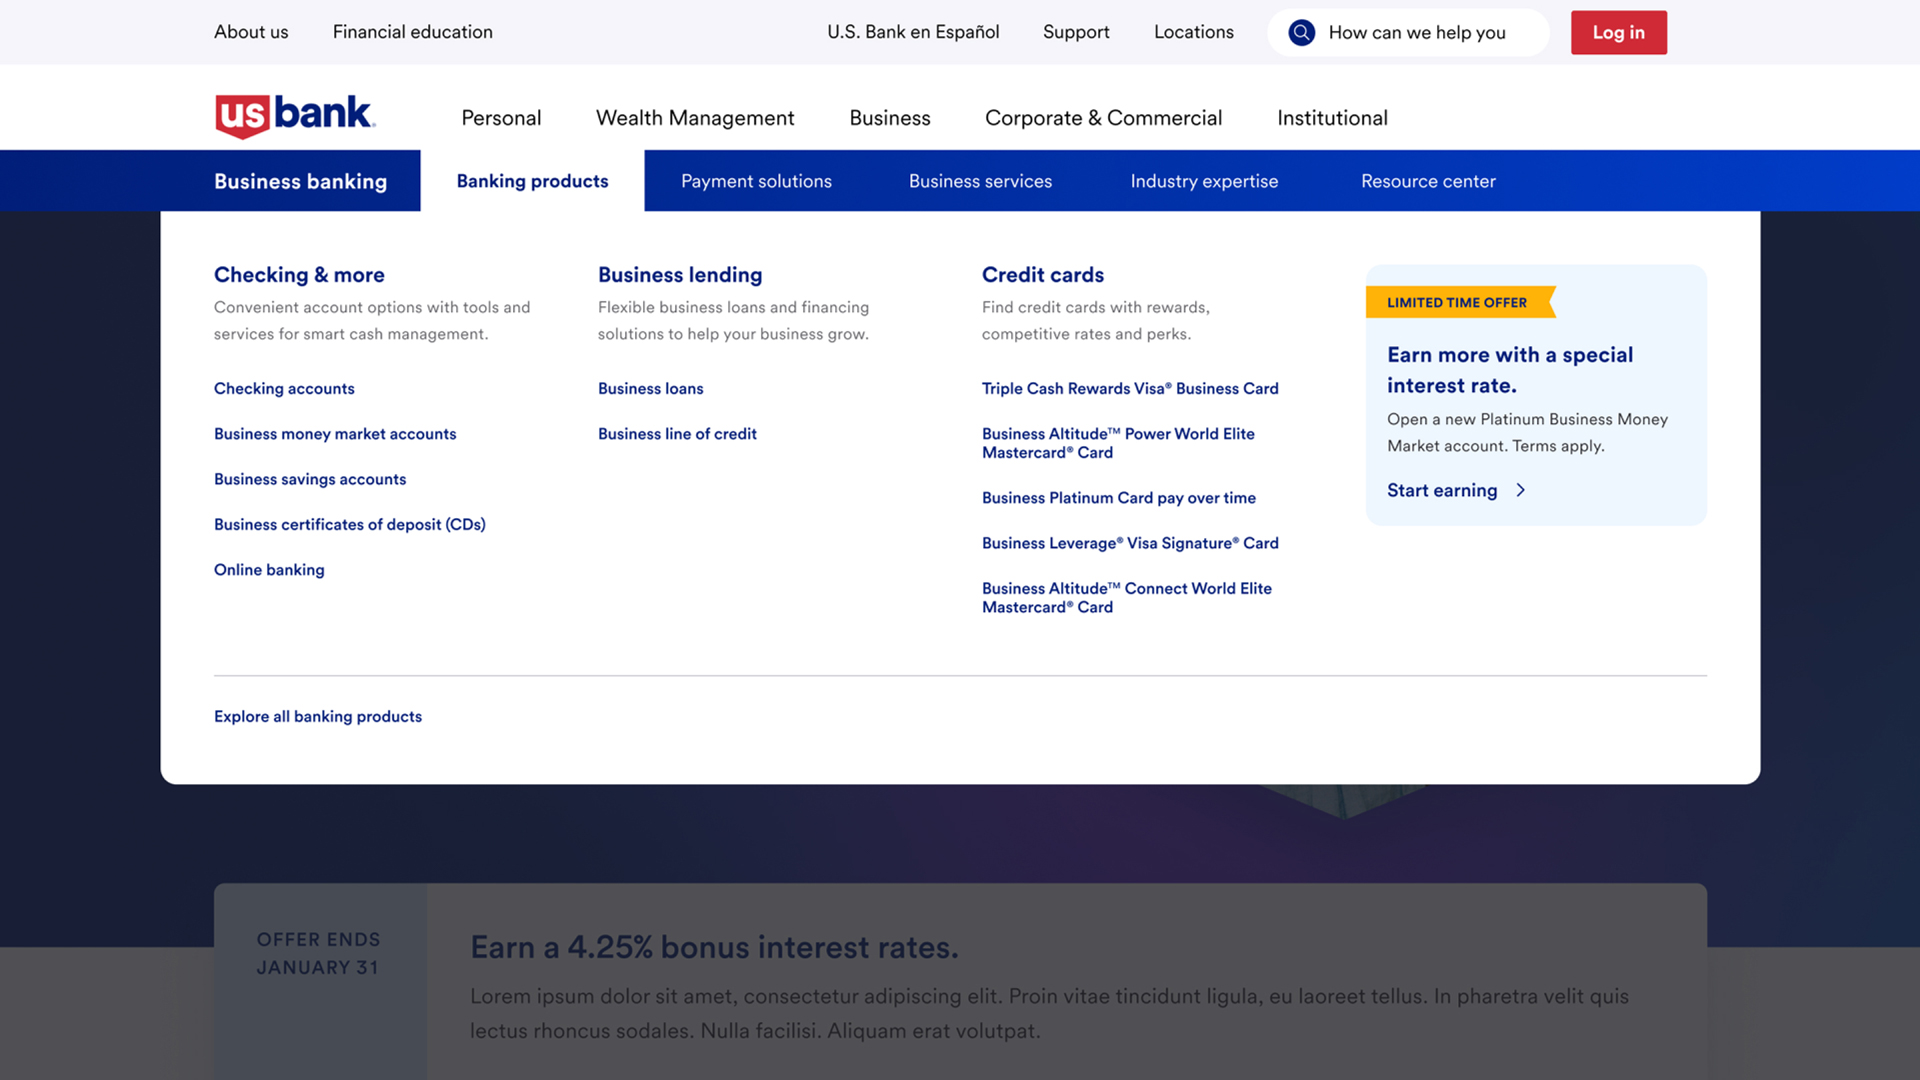Open Financial education link
The width and height of the screenshot is (1920, 1080).
tap(413, 32)
